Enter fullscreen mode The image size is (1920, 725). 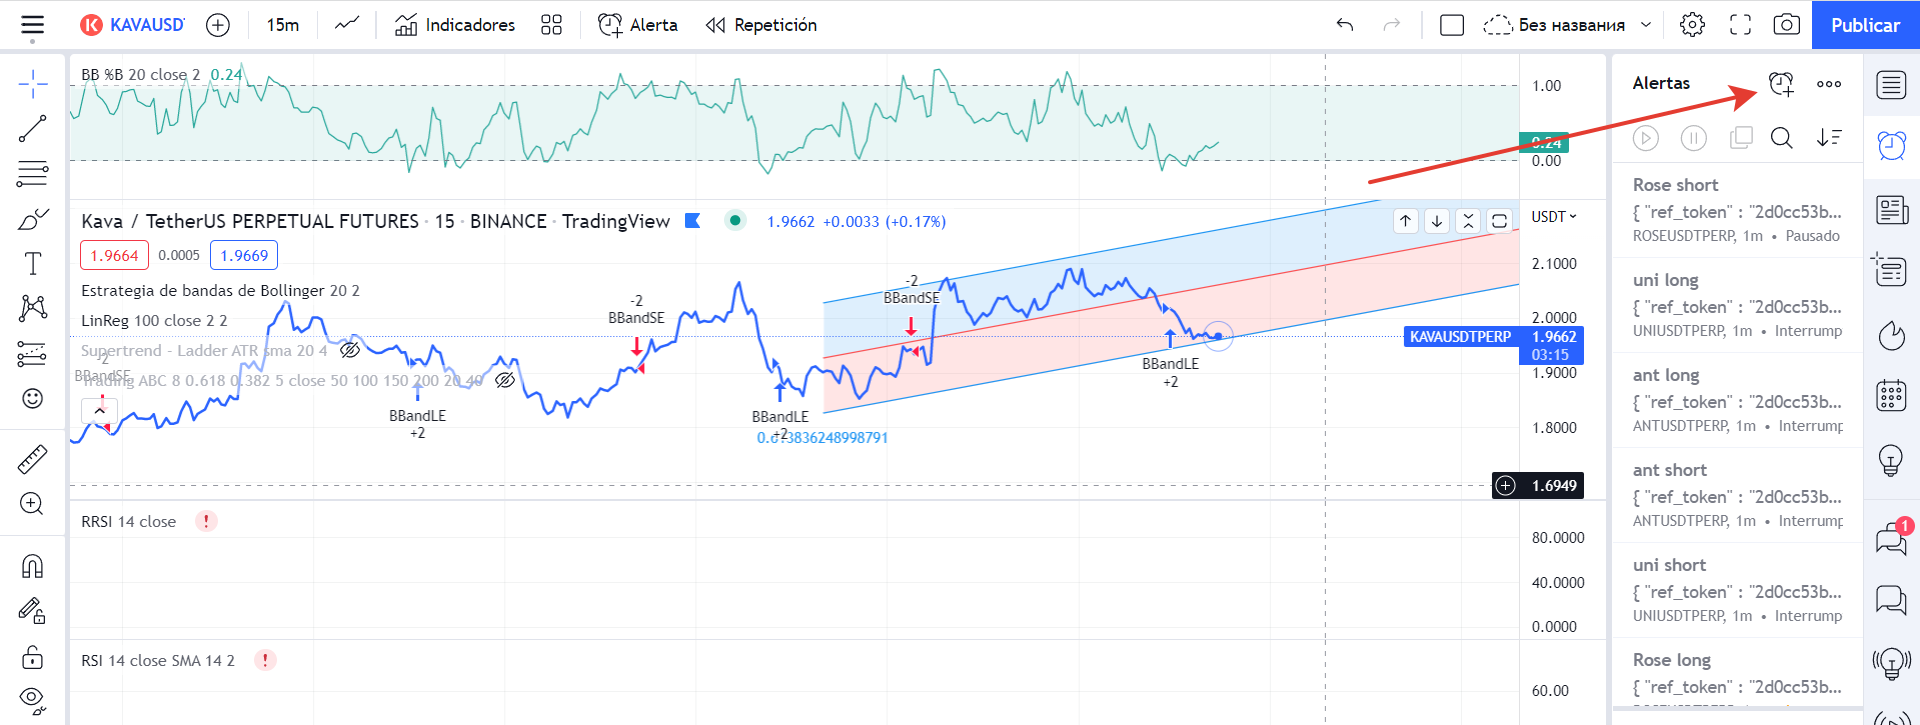coord(1740,25)
